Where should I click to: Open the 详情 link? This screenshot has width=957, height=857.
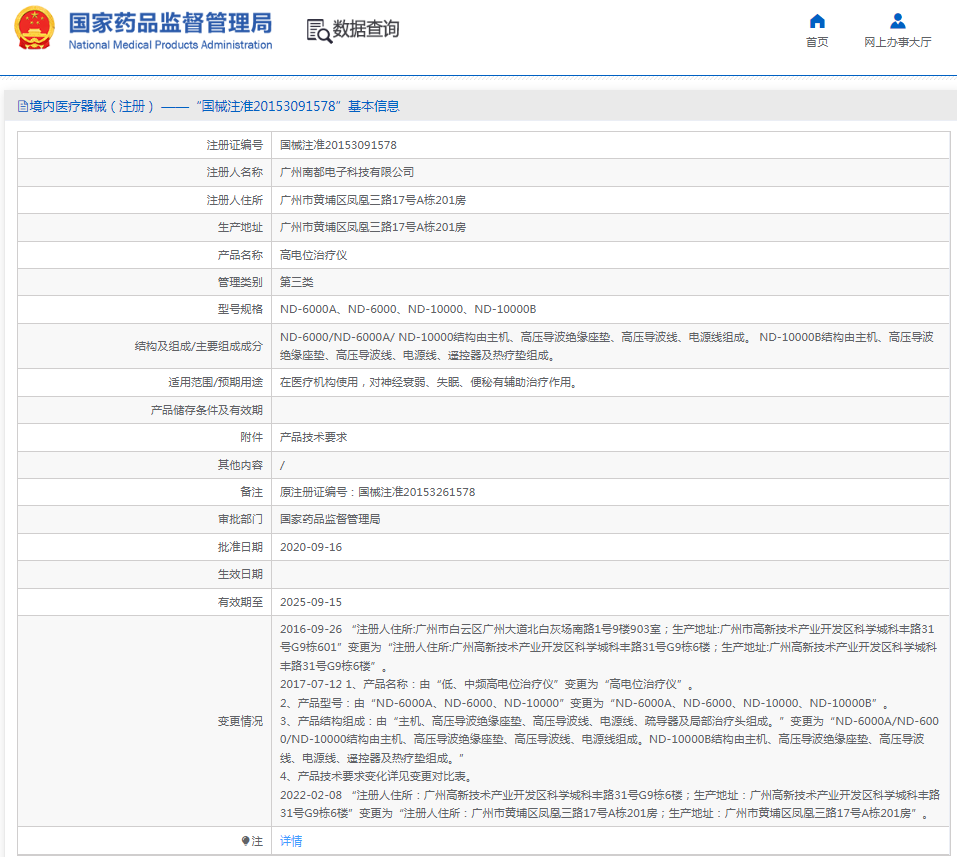291,842
